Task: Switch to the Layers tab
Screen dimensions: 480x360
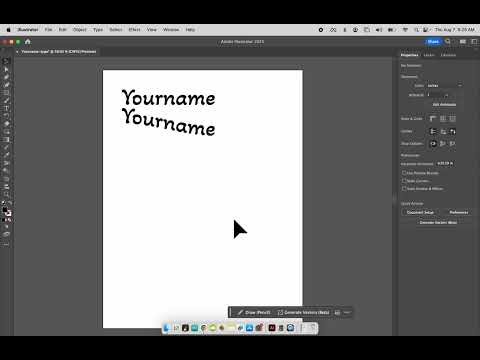Action: [429, 55]
